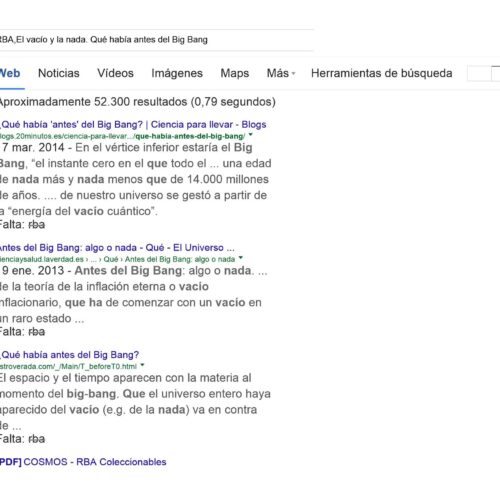The height and width of the screenshot is (500, 500).
Task: Open Herramientas de búsqueda options
Action: [x=381, y=73]
